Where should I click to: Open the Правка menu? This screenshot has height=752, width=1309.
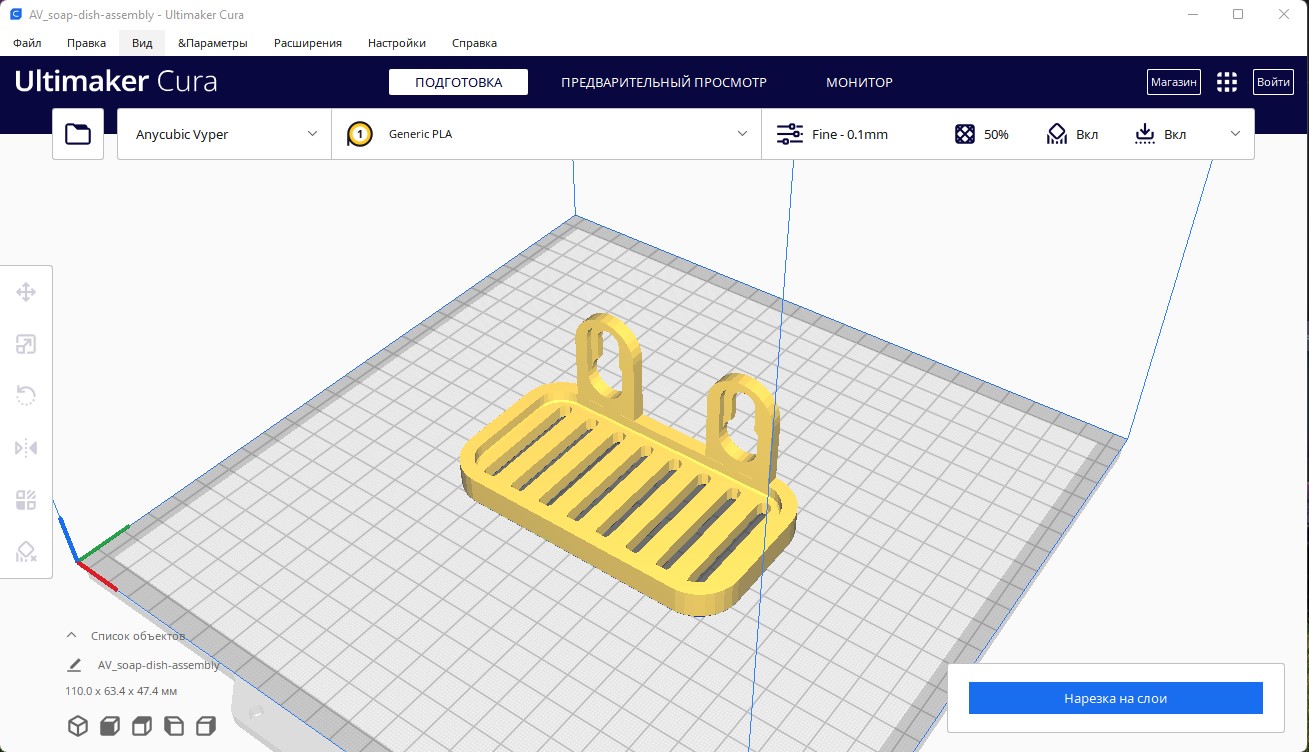click(x=86, y=43)
